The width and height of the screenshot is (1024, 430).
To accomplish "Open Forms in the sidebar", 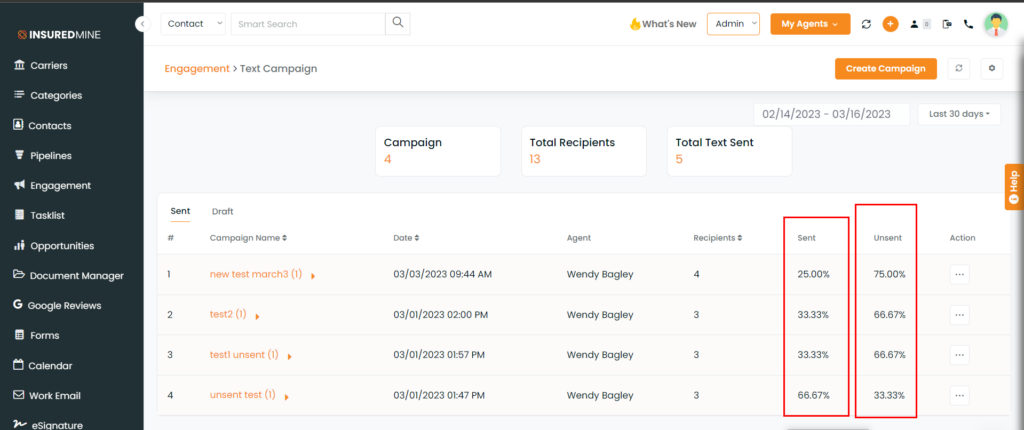I will tap(37, 335).
